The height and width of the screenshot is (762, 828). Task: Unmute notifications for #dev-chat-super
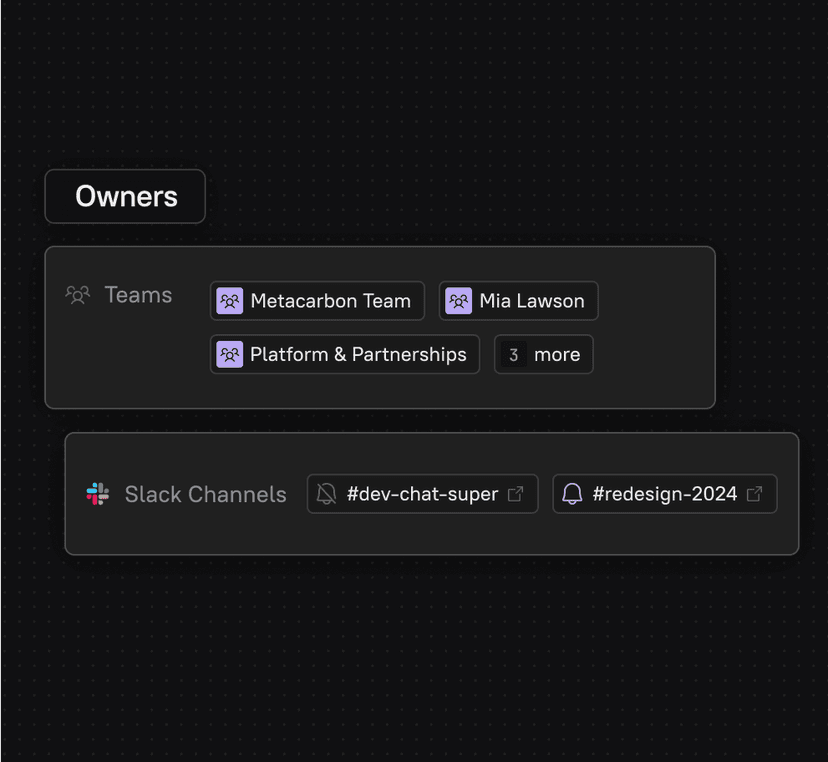[327, 494]
